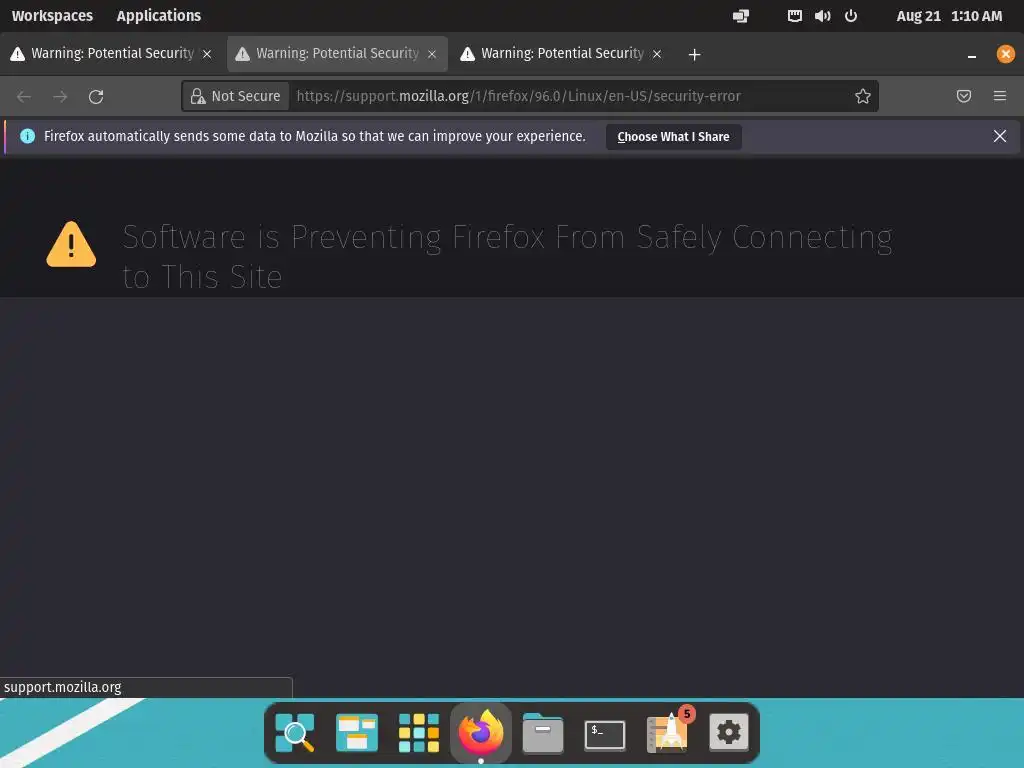Open a new tab
Viewport: 1024px width, 768px height.
pos(694,54)
